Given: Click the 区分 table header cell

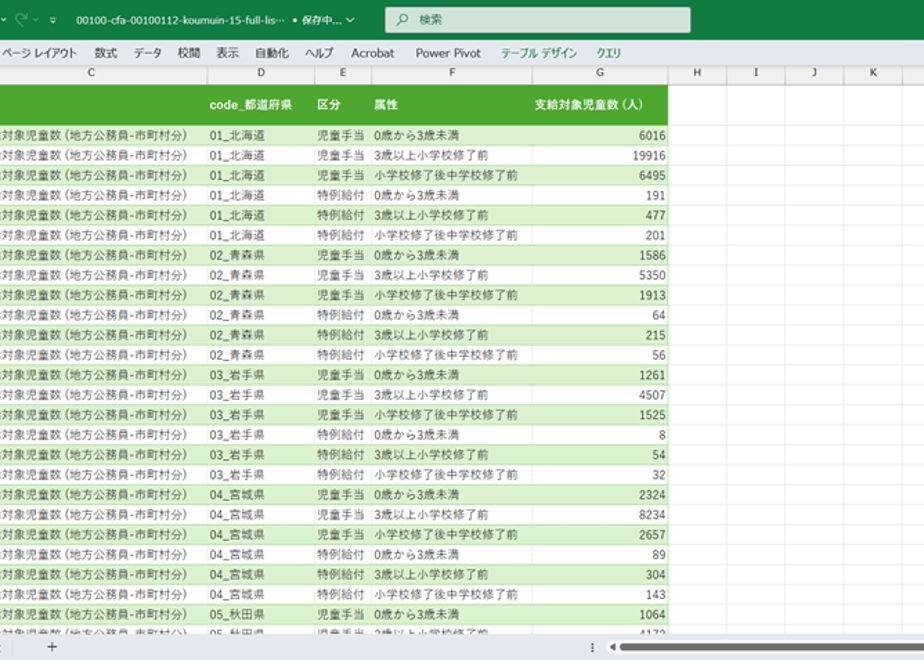Looking at the screenshot, I should (x=343, y=105).
